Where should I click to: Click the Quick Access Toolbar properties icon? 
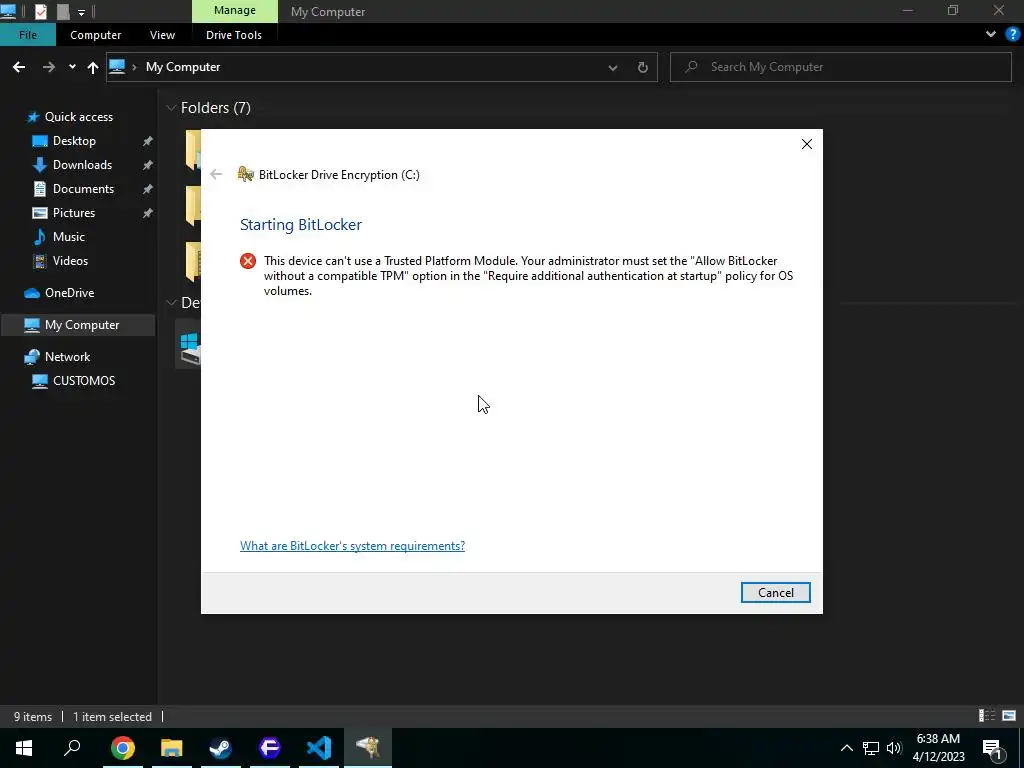[40, 11]
